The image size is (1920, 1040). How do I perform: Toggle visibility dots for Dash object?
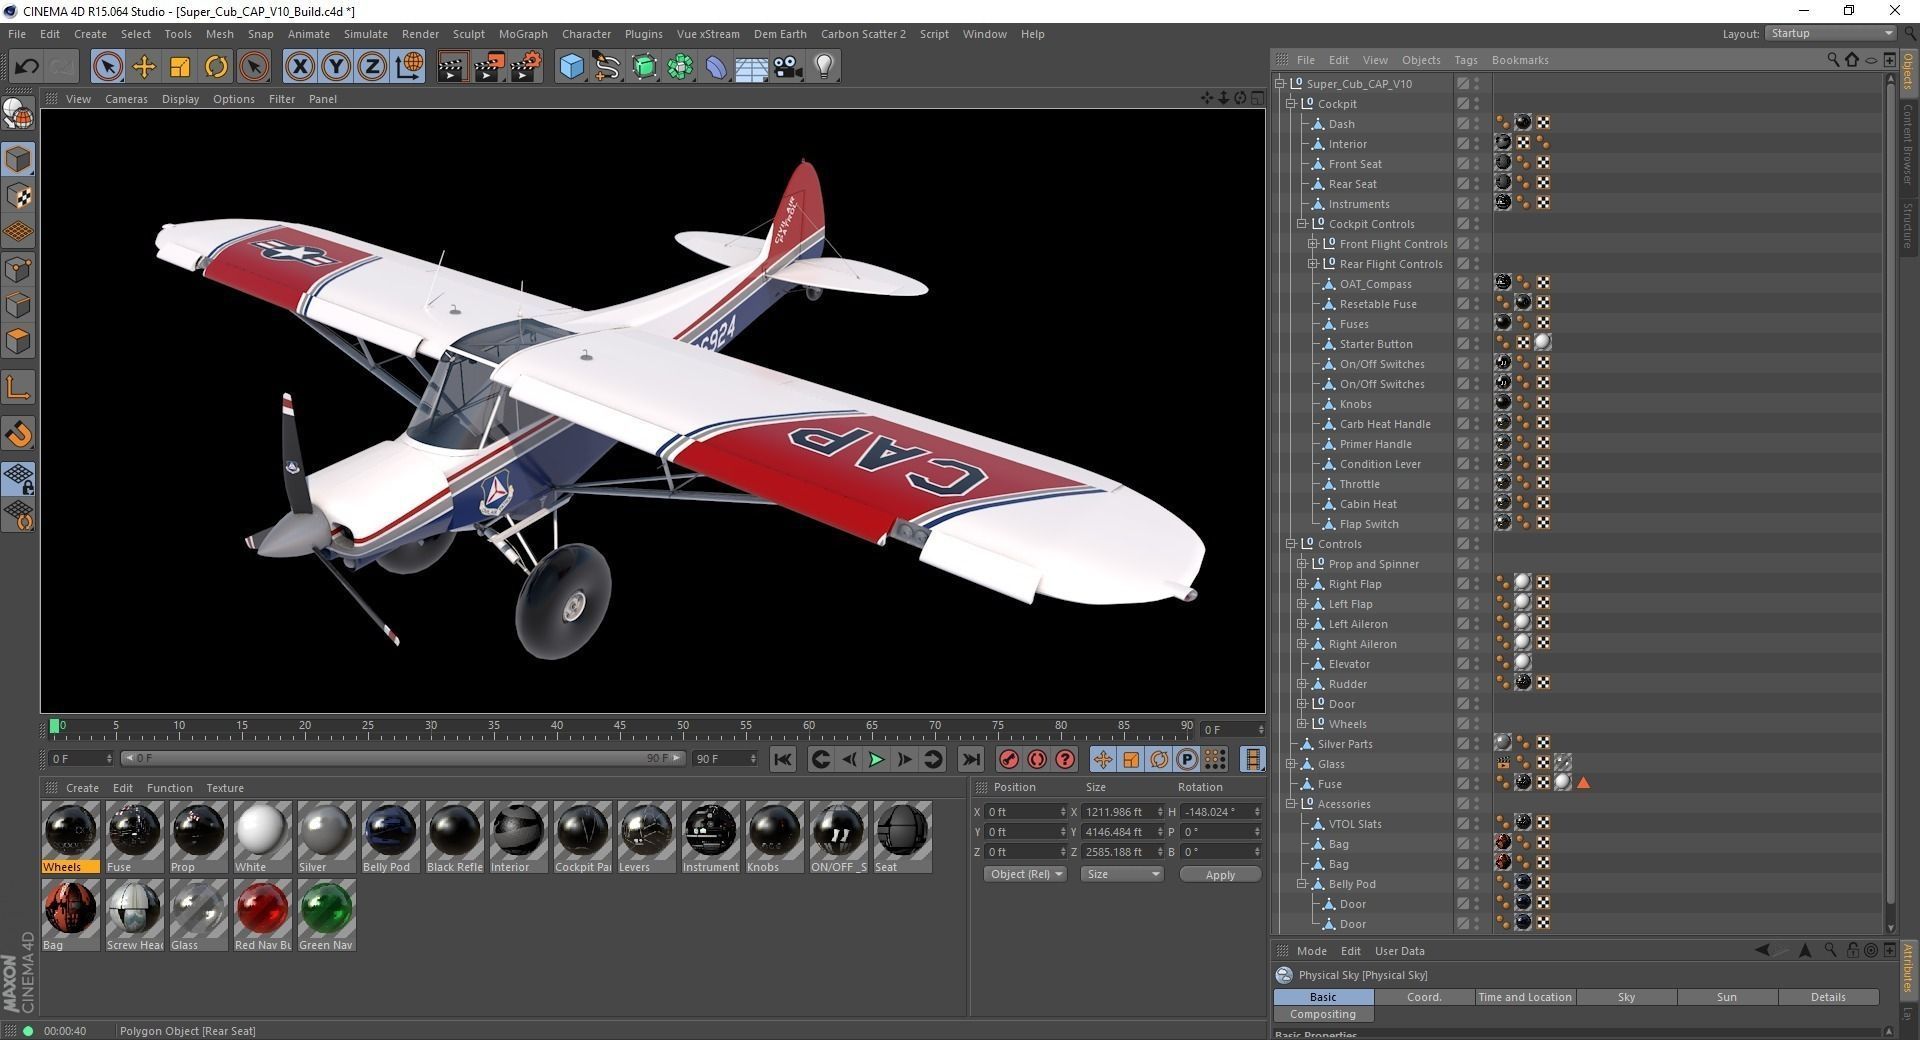coord(1477,124)
